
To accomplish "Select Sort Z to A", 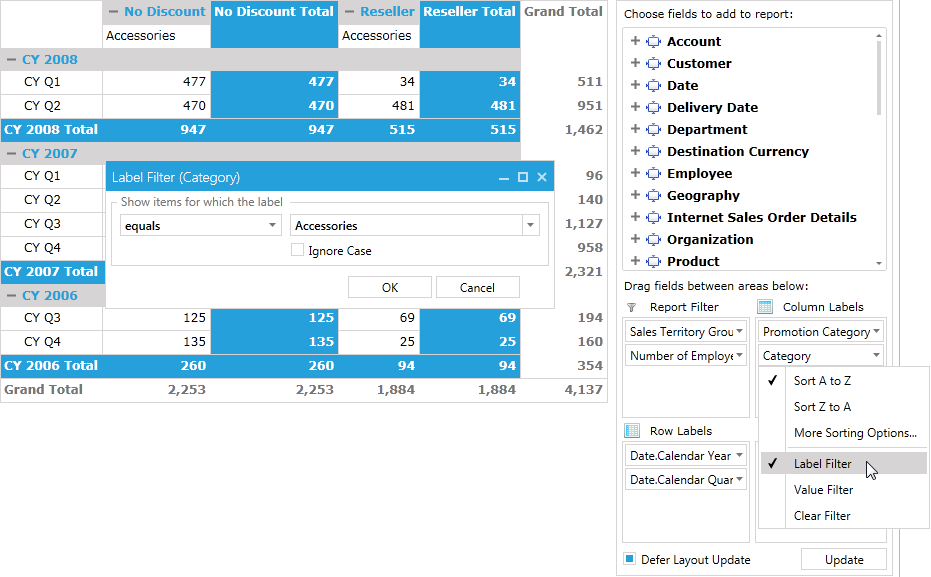I will tap(822, 407).
